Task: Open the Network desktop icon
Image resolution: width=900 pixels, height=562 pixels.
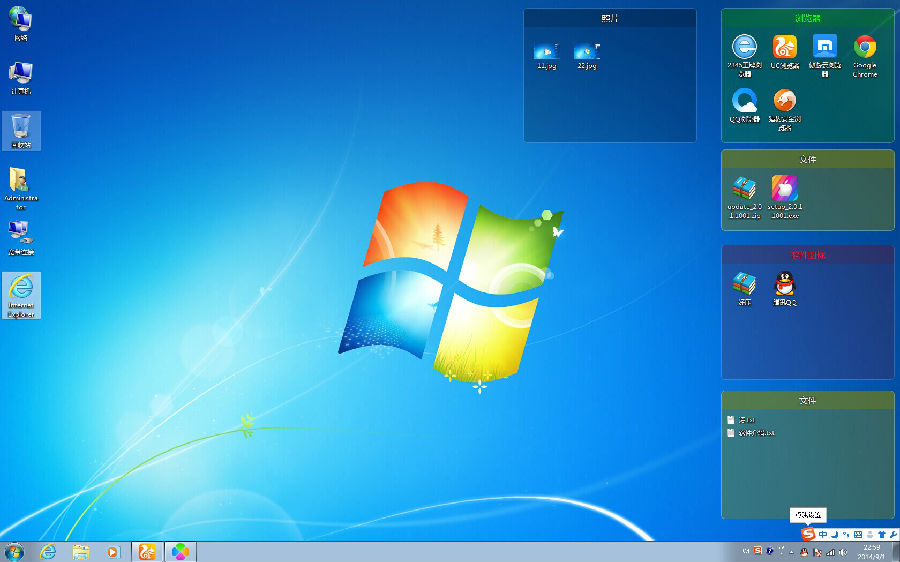Action: click(21, 24)
